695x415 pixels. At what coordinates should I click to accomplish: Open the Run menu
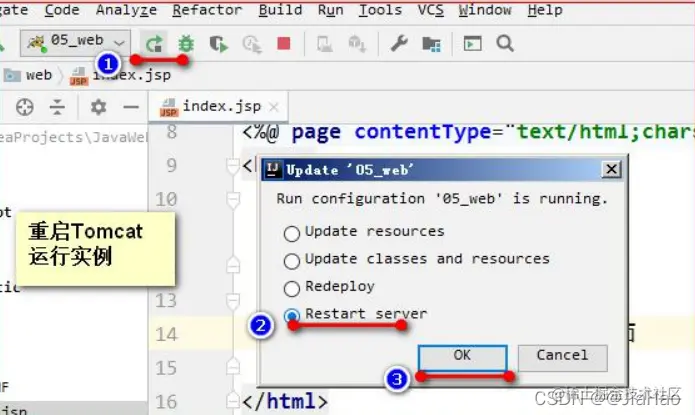point(331,10)
